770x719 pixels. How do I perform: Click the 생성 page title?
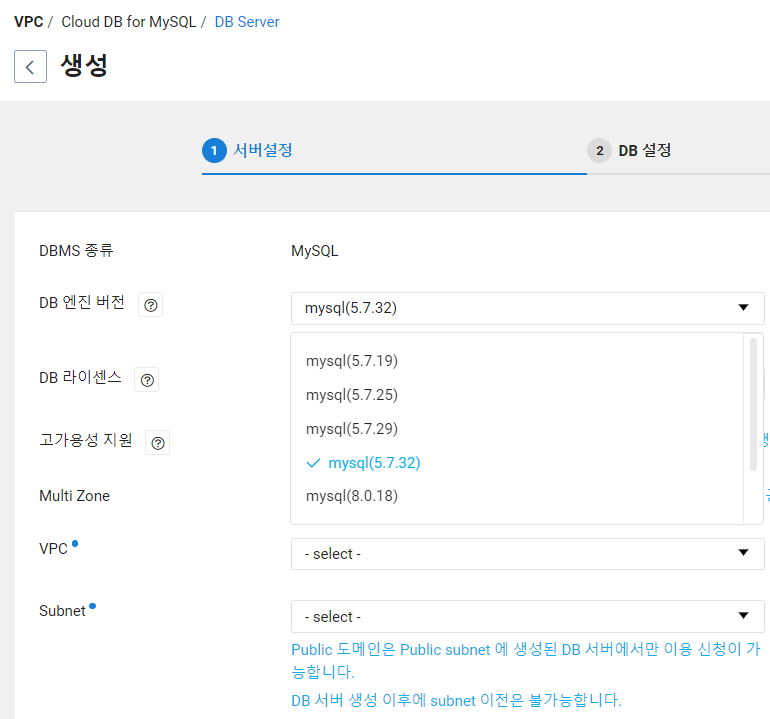84,65
